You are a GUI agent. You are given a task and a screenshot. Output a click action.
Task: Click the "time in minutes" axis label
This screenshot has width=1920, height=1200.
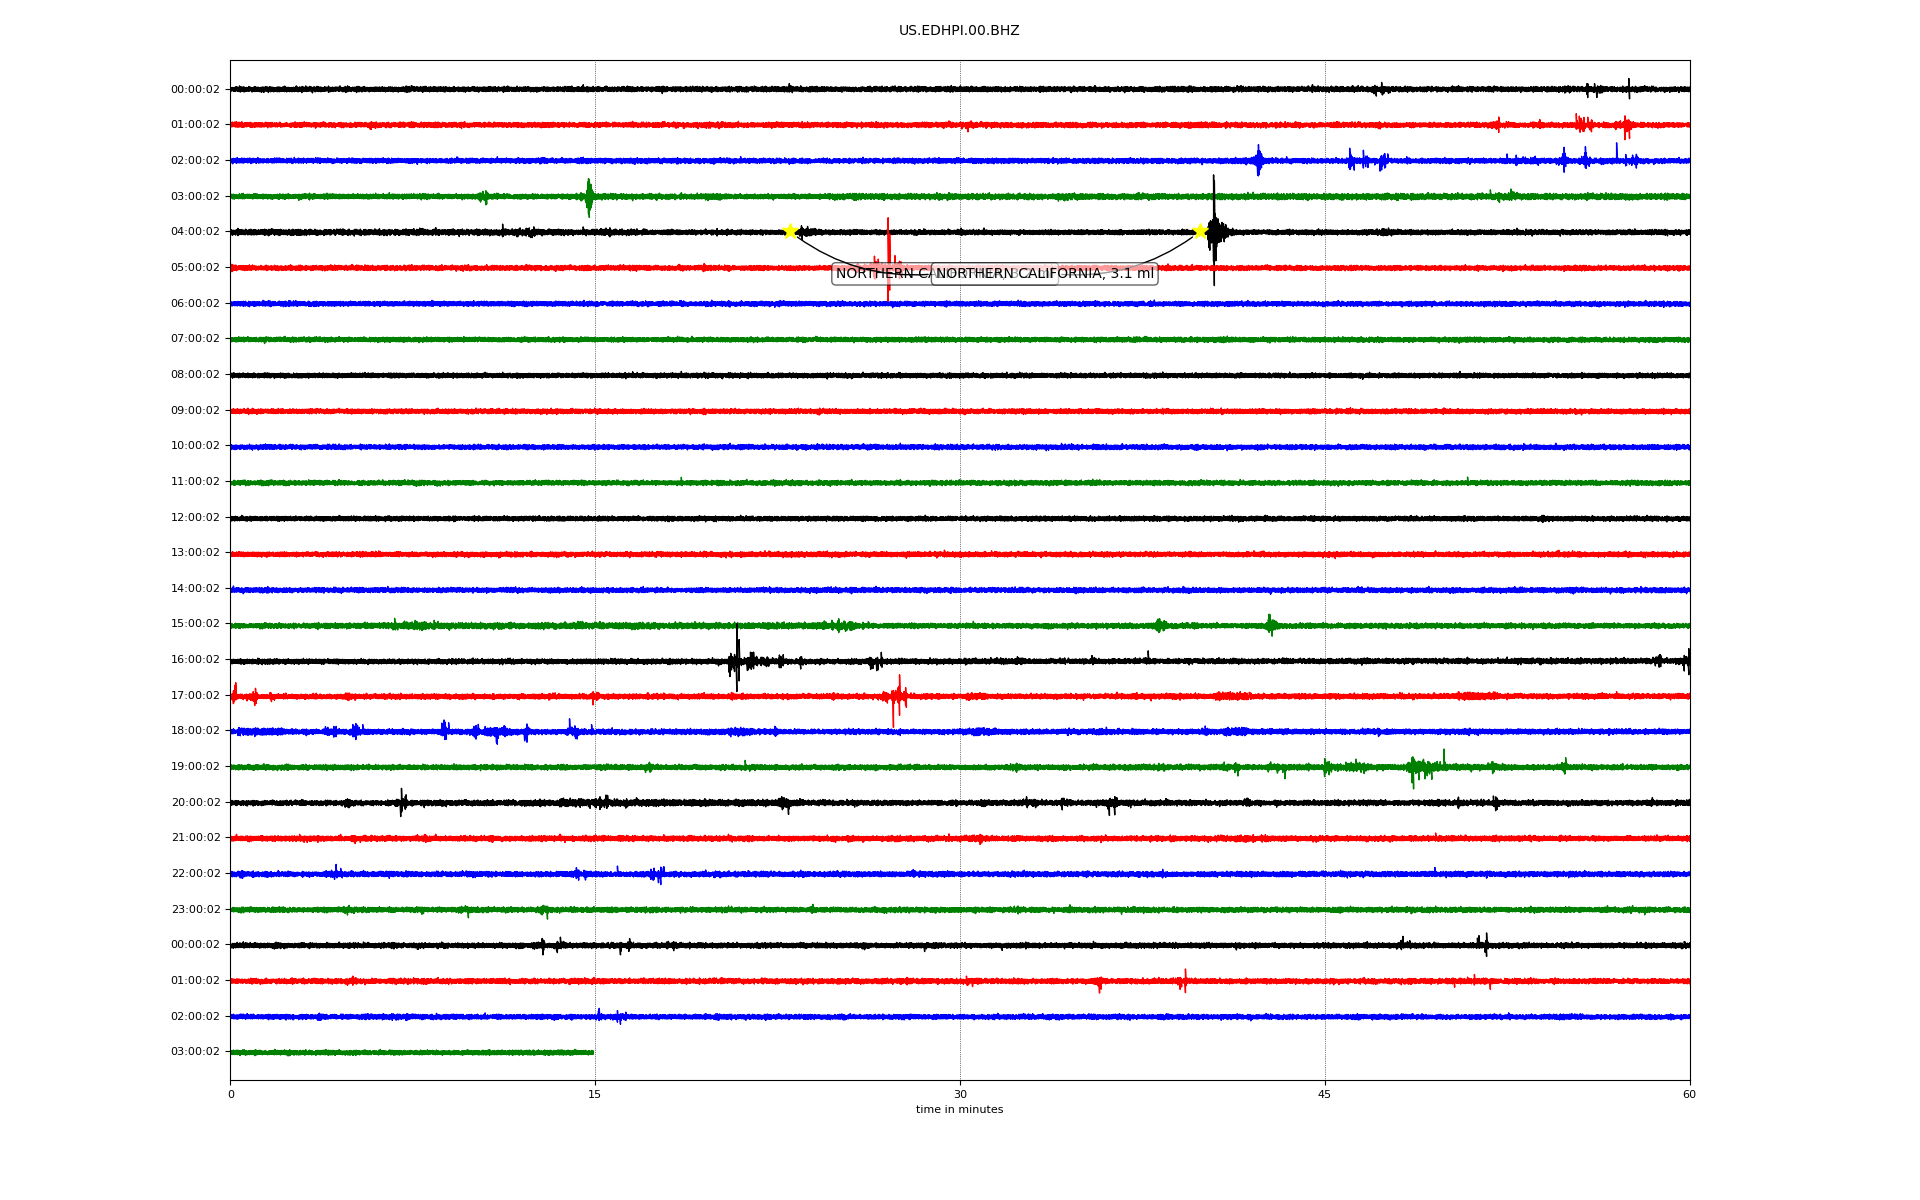point(959,1110)
